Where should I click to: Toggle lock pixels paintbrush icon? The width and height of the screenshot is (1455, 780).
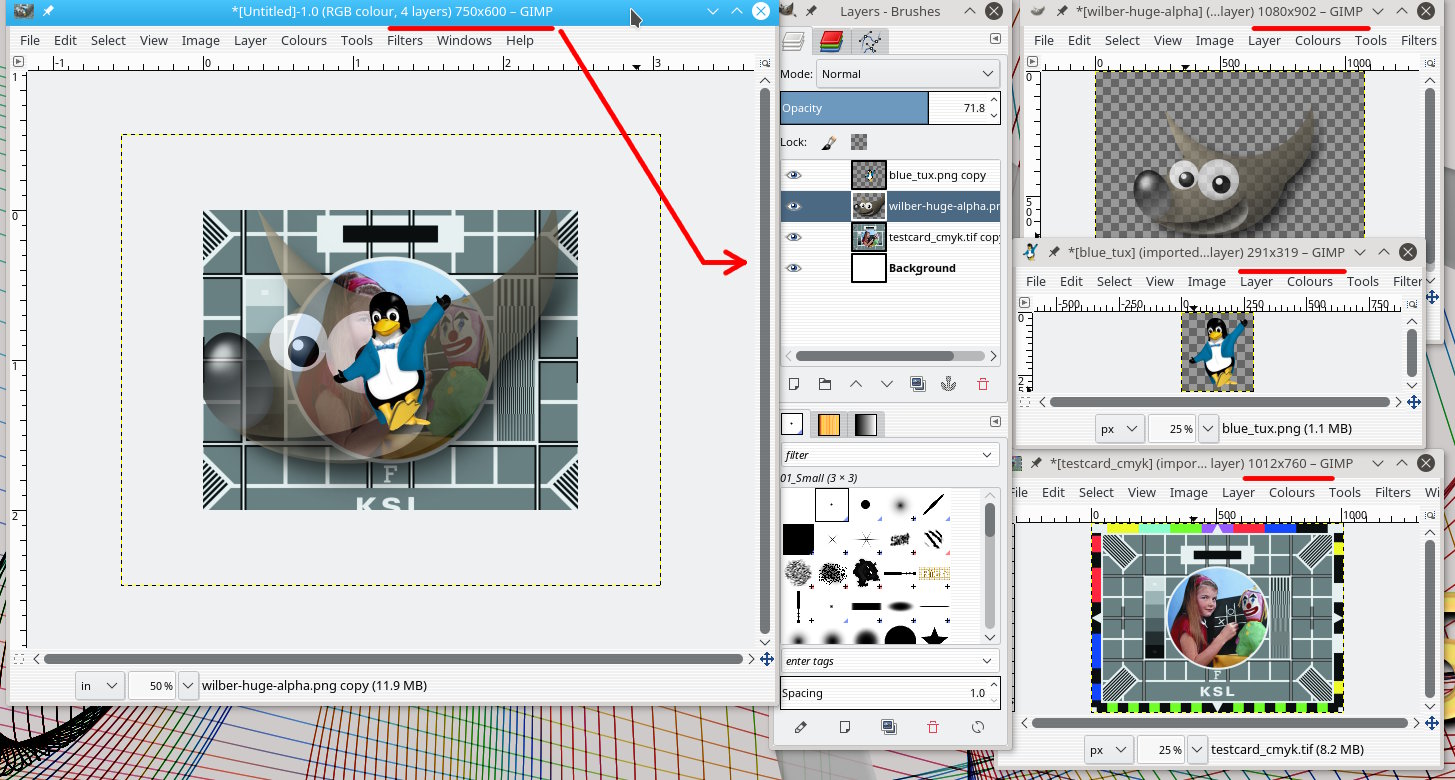[x=828, y=143]
